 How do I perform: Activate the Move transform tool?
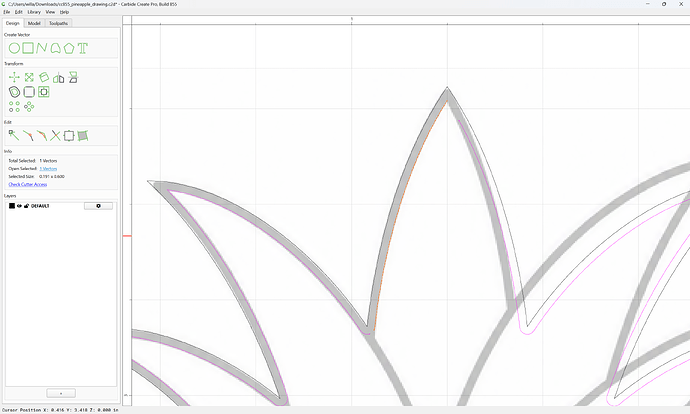click(14, 77)
